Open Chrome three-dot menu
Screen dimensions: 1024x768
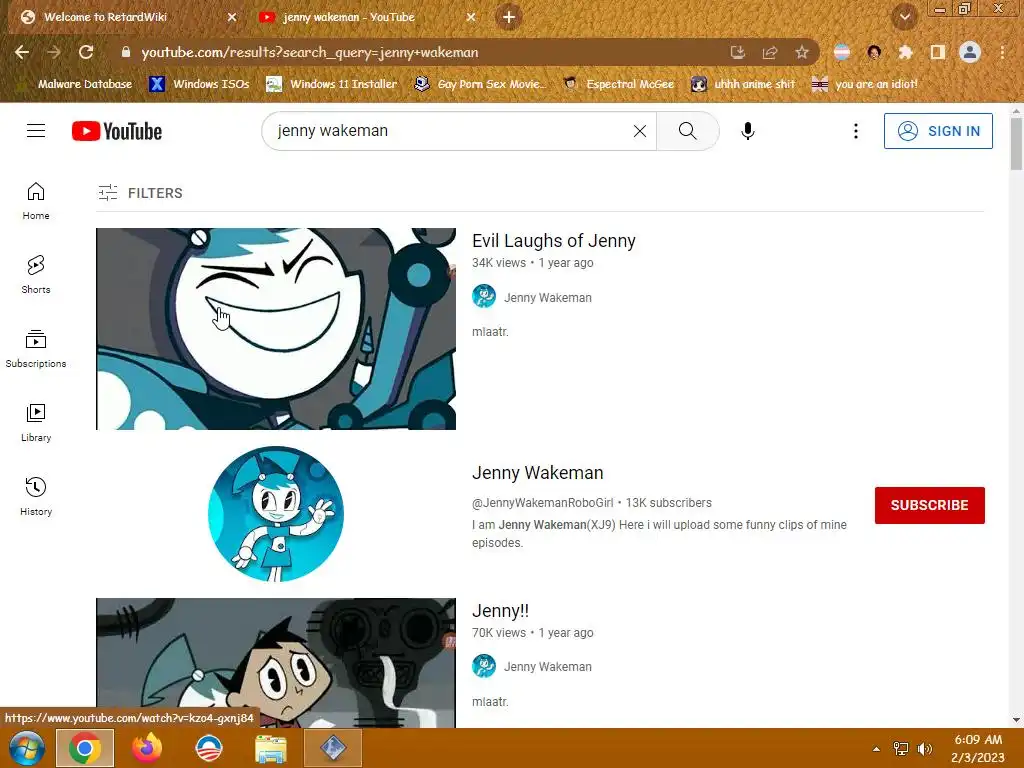[x=1002, y=52]
